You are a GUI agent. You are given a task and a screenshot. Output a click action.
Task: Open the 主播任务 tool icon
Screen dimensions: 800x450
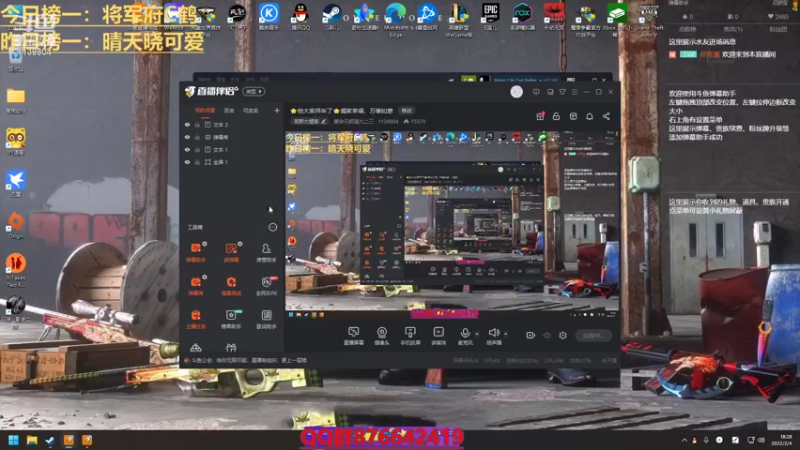pos(195,319)
